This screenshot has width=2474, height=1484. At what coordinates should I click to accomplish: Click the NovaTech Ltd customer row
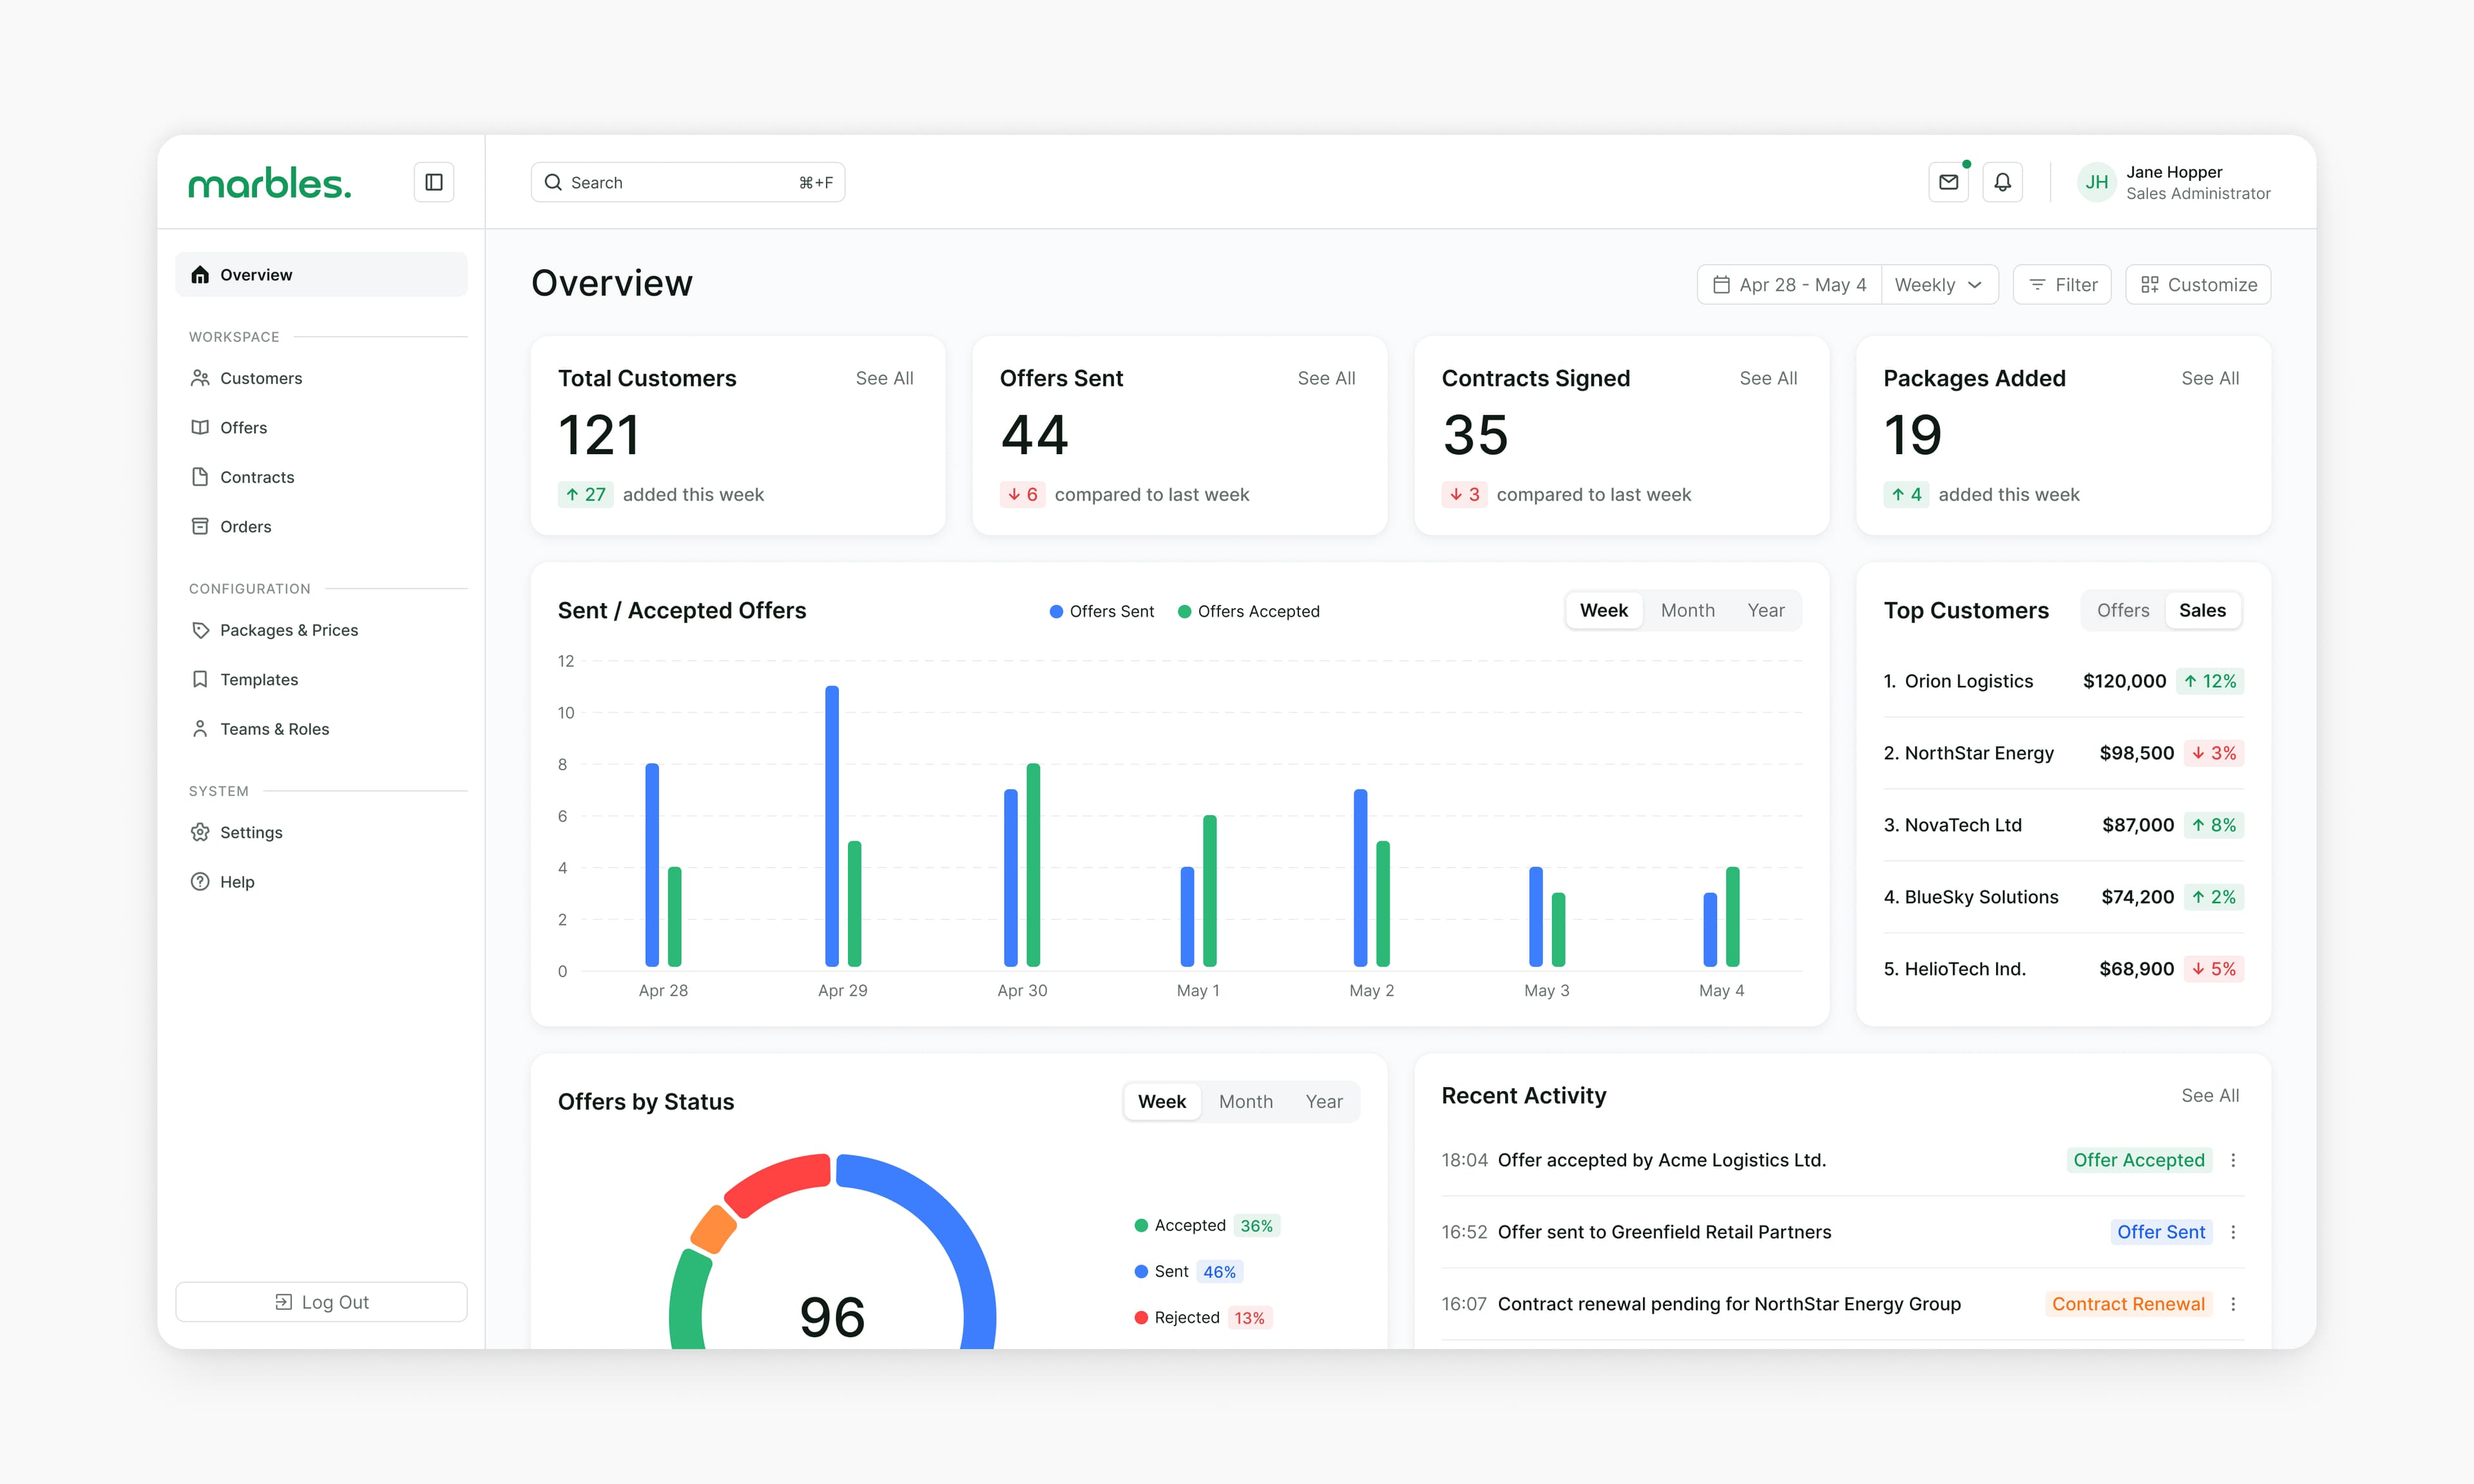pos(2063,825)
